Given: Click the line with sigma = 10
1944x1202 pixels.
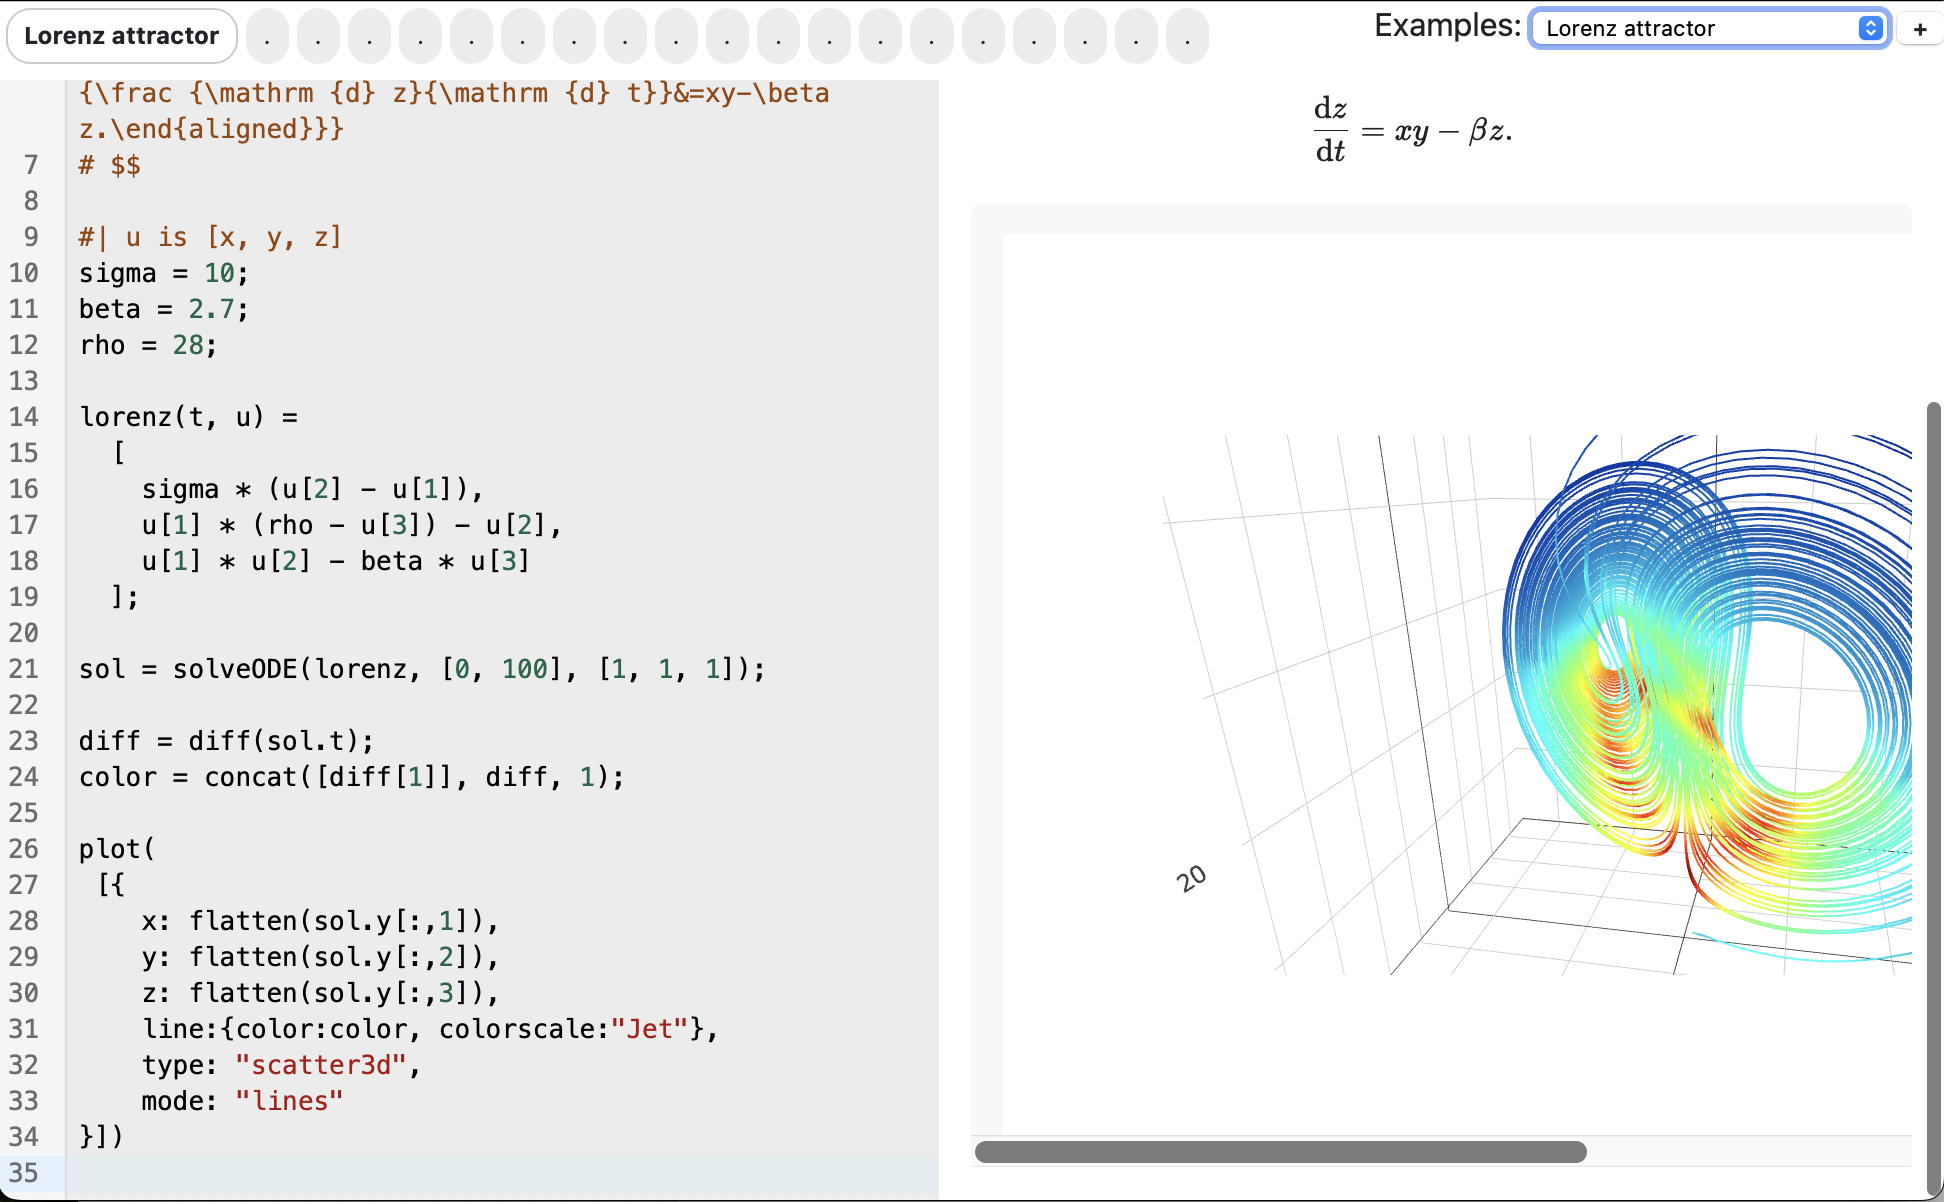Looking at the screenshot, I should click(x=164, y=273).
